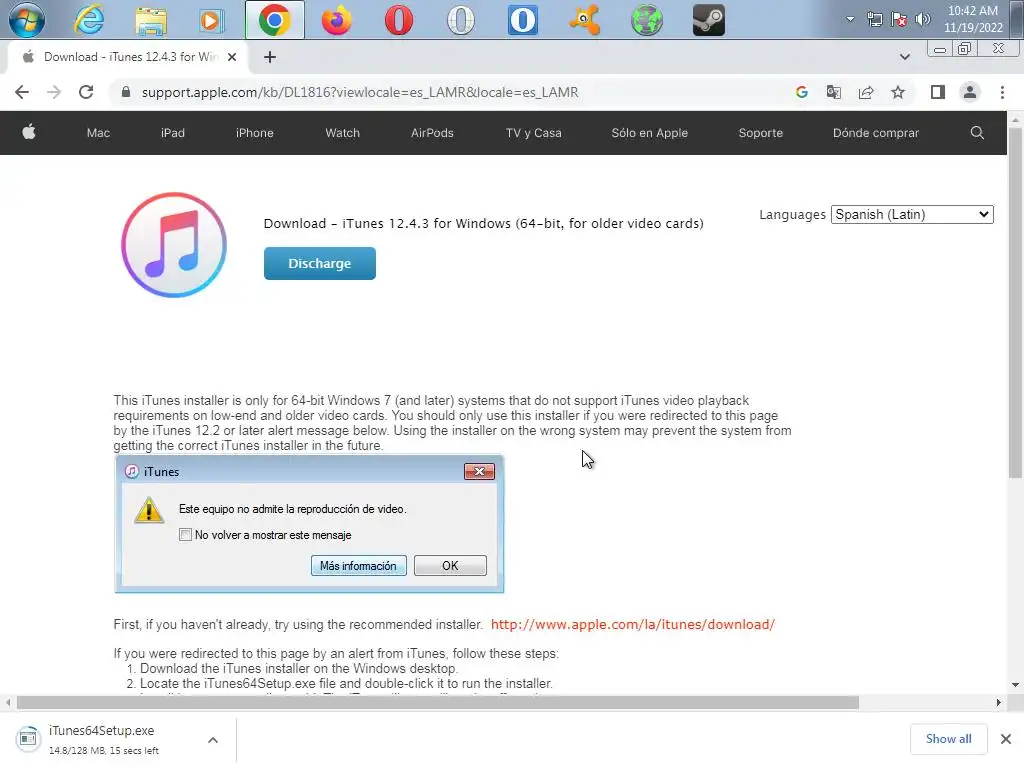1024x768 pixels.
Task: Launch Firefox from the taskbar
Action: coord(336,20)
